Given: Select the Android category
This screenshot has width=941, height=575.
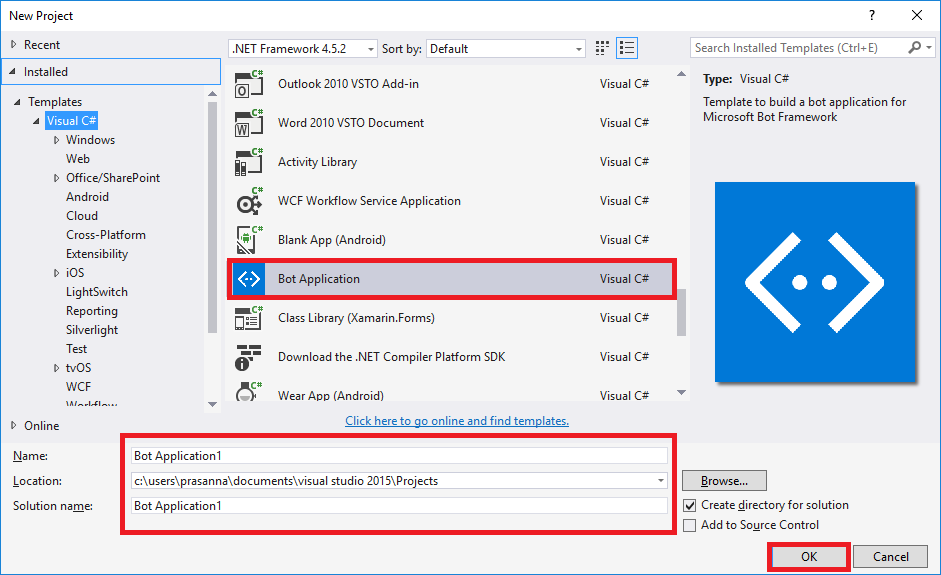Looking at the screenshot, I should [88, 197].
